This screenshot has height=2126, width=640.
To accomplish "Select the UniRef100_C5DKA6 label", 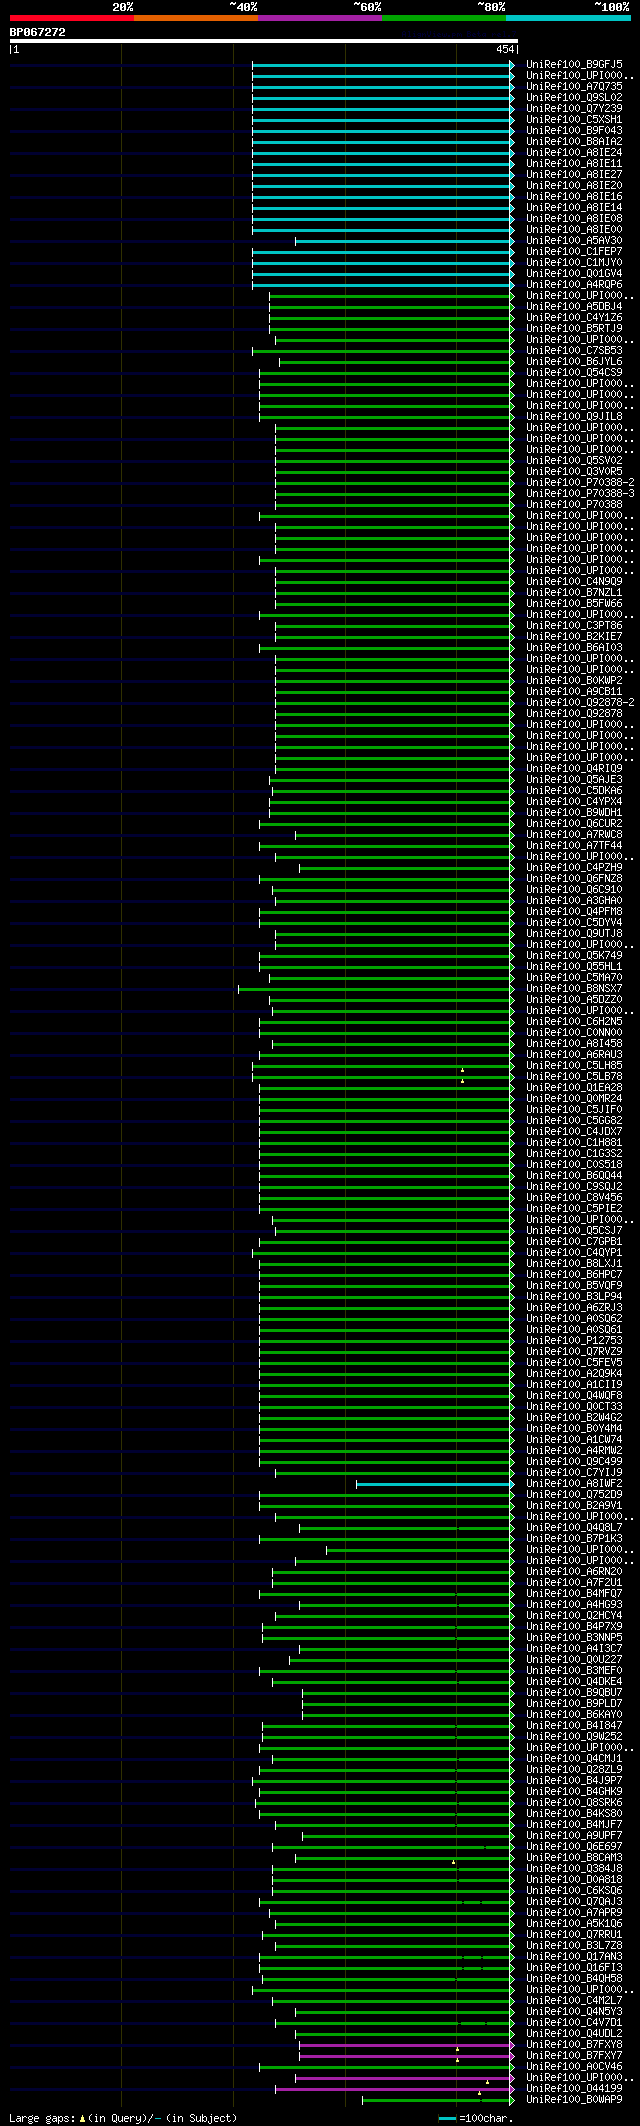I will click(x=575, y=790).
